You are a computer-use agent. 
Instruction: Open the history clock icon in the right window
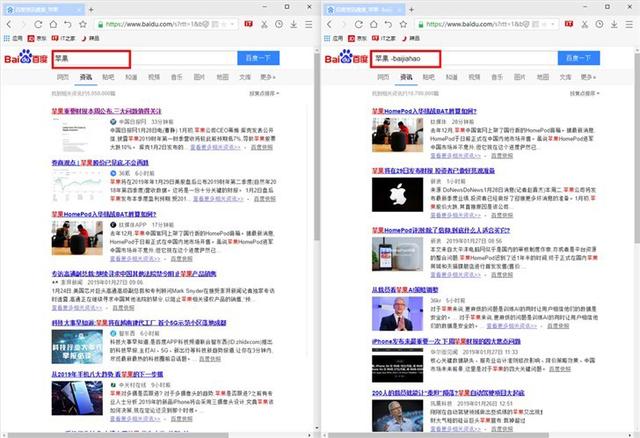[599, 24]
